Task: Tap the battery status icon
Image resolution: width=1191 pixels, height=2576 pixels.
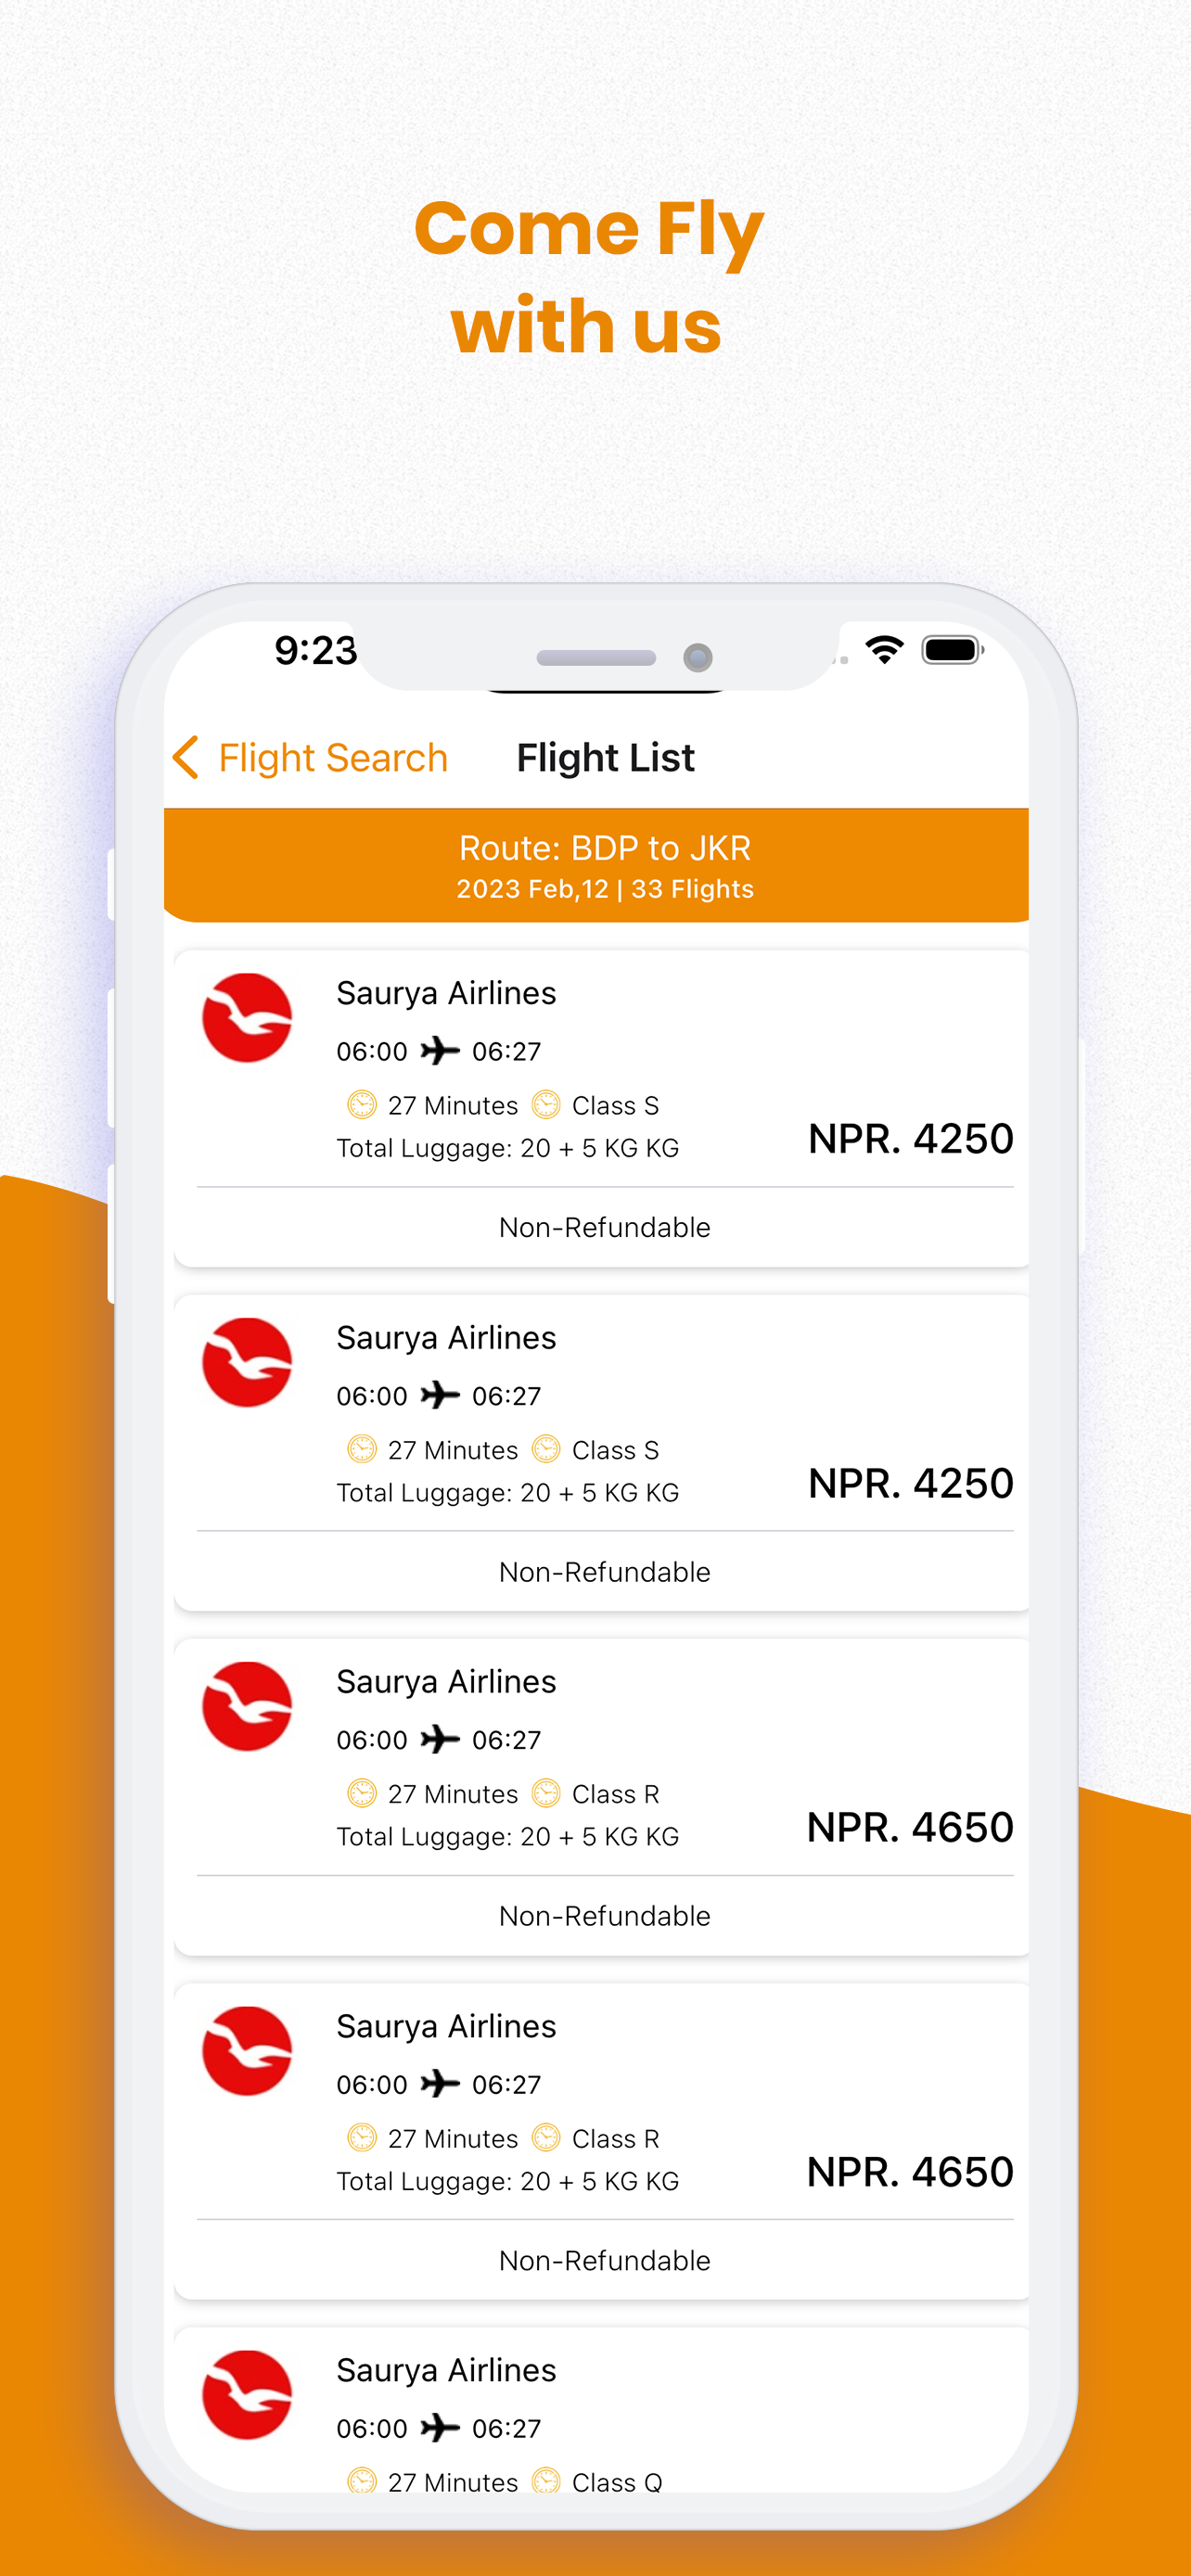Action: pos(953,650)
